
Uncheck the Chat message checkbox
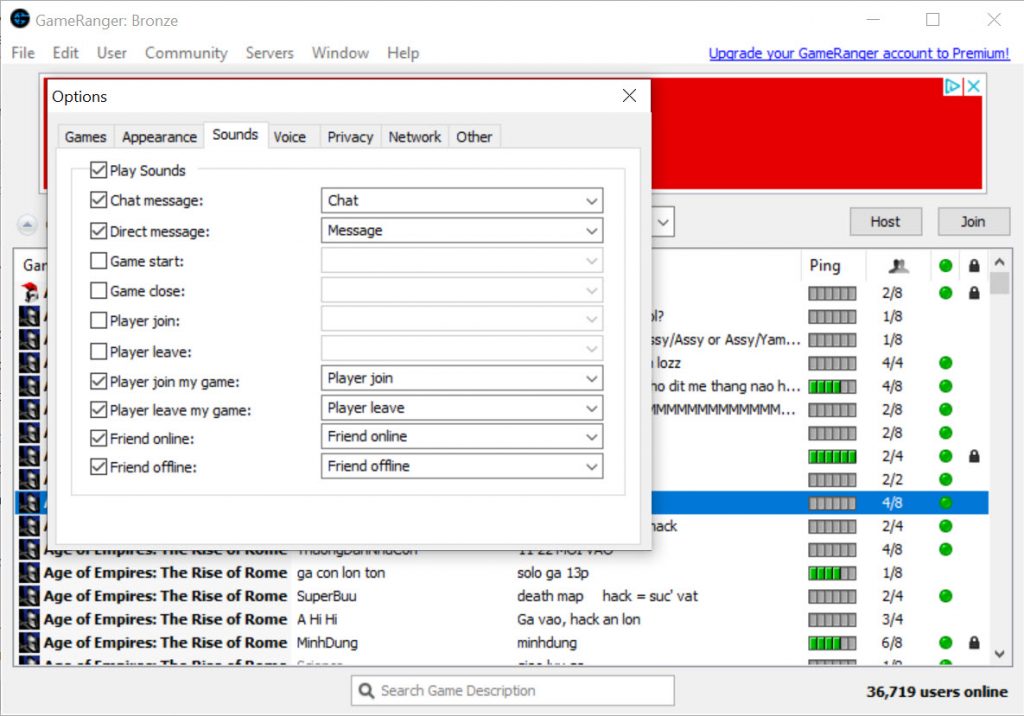[x=99, y=200]
